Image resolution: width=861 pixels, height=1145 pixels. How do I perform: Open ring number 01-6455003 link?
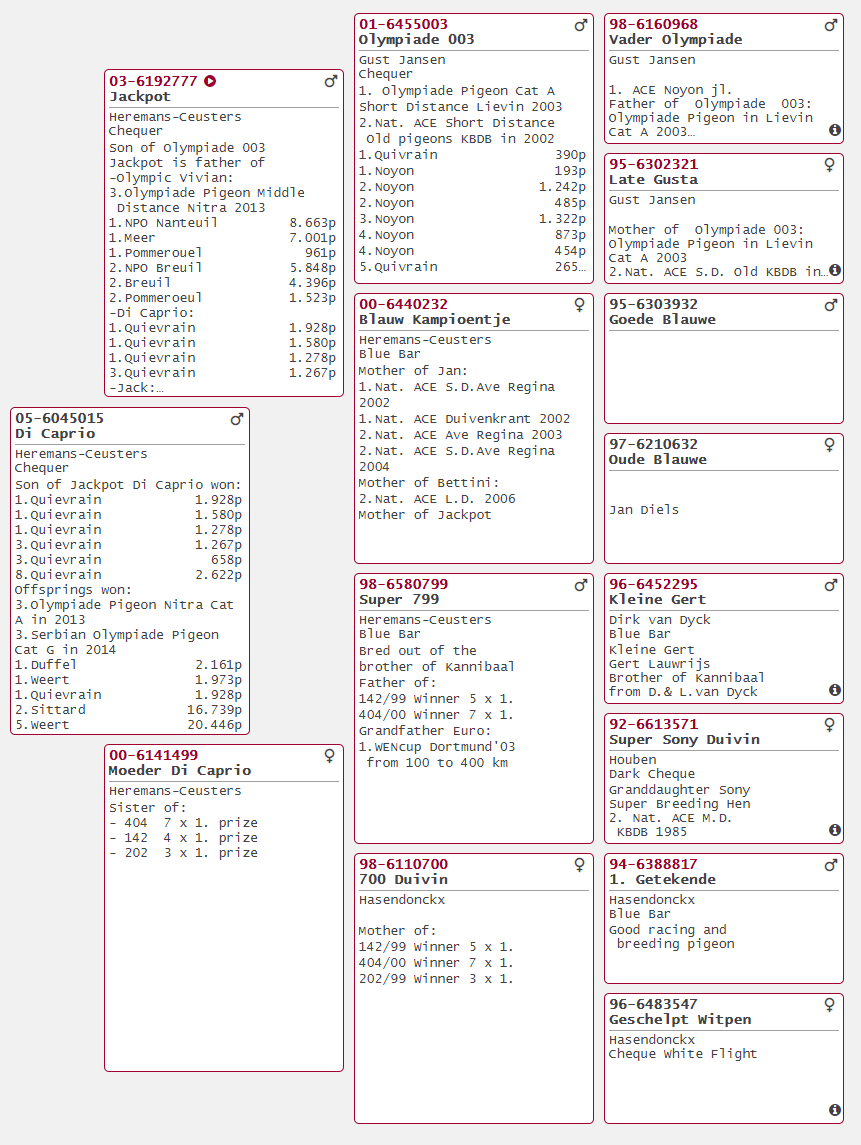[x=403, y=24]
